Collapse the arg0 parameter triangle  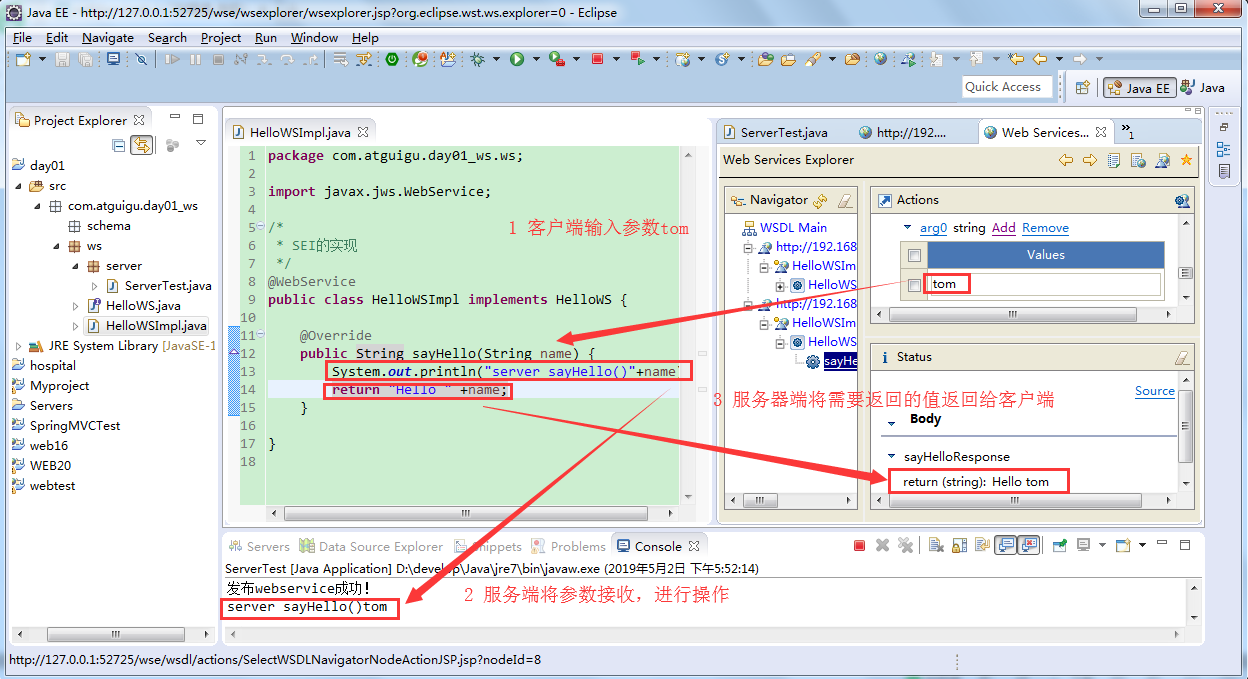pos(908,228)
